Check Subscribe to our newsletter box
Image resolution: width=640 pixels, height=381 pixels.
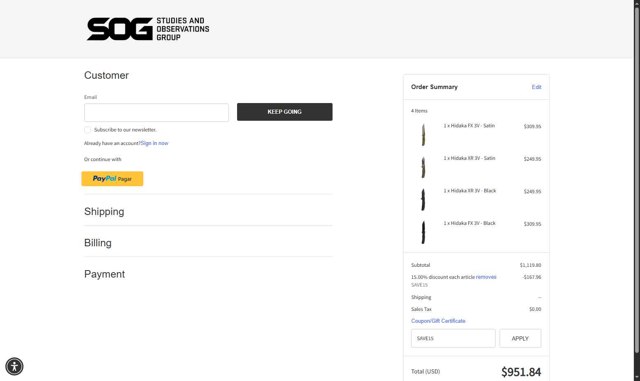87,130
